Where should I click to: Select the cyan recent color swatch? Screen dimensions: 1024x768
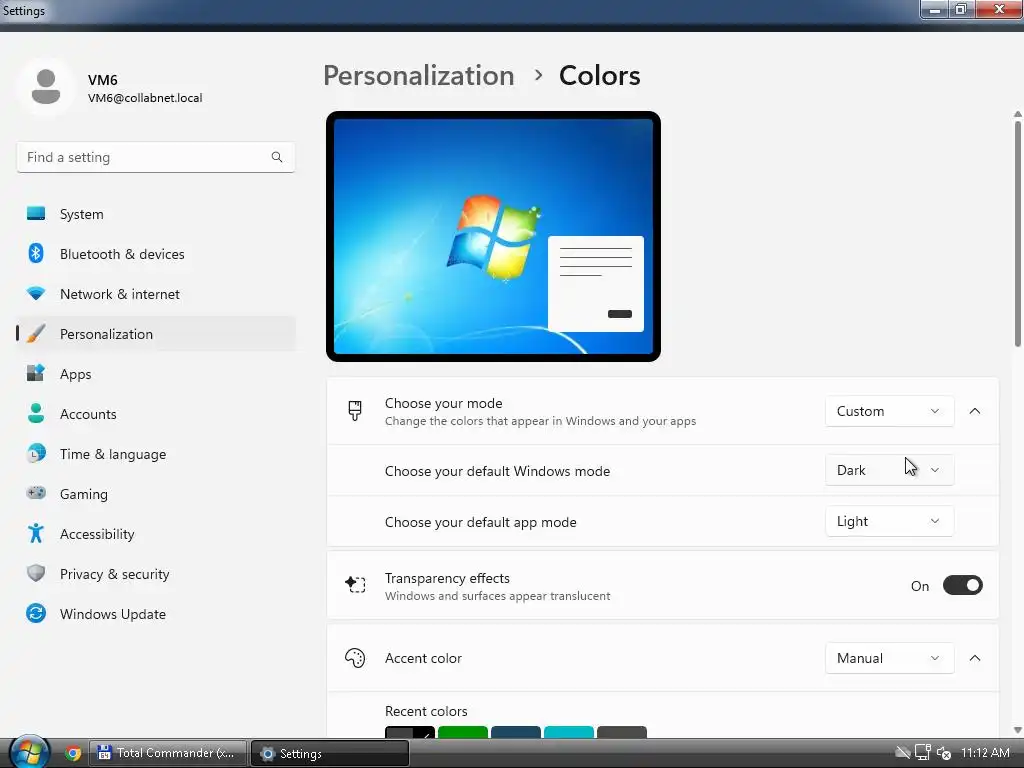[x=569, y=731]
